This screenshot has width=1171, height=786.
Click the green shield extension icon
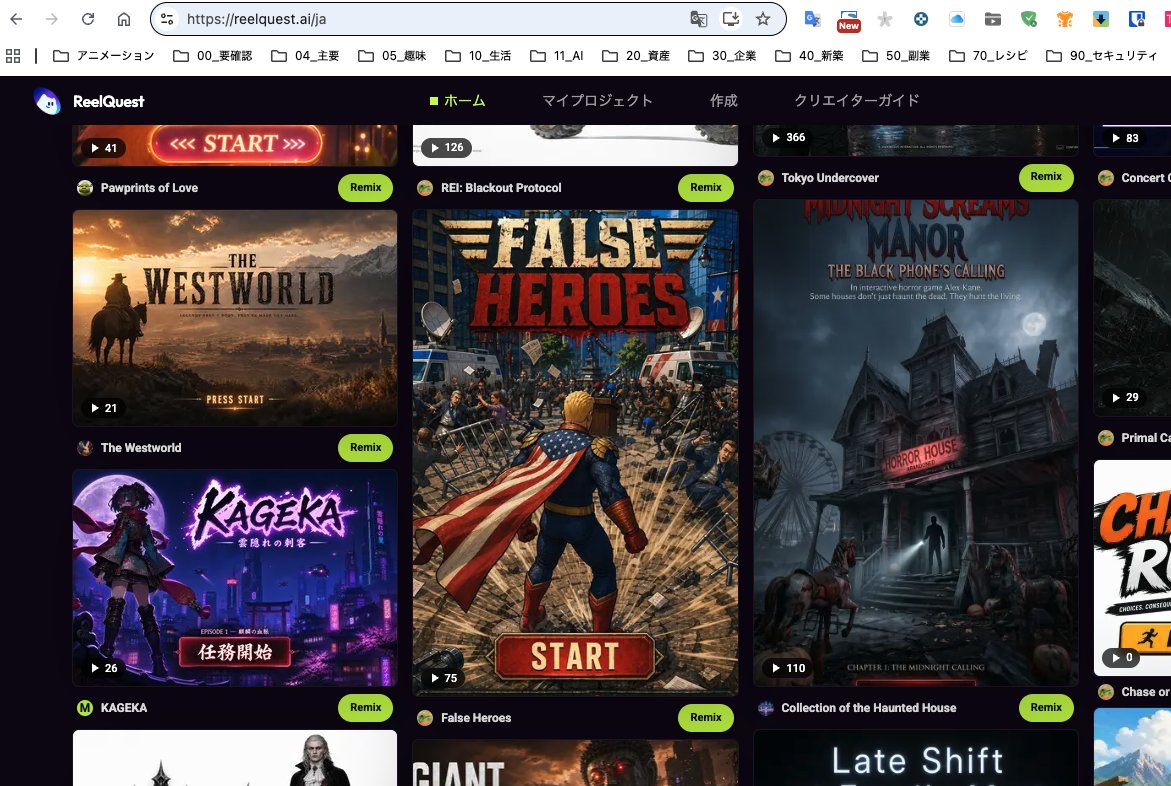[x=1029, y=19]
